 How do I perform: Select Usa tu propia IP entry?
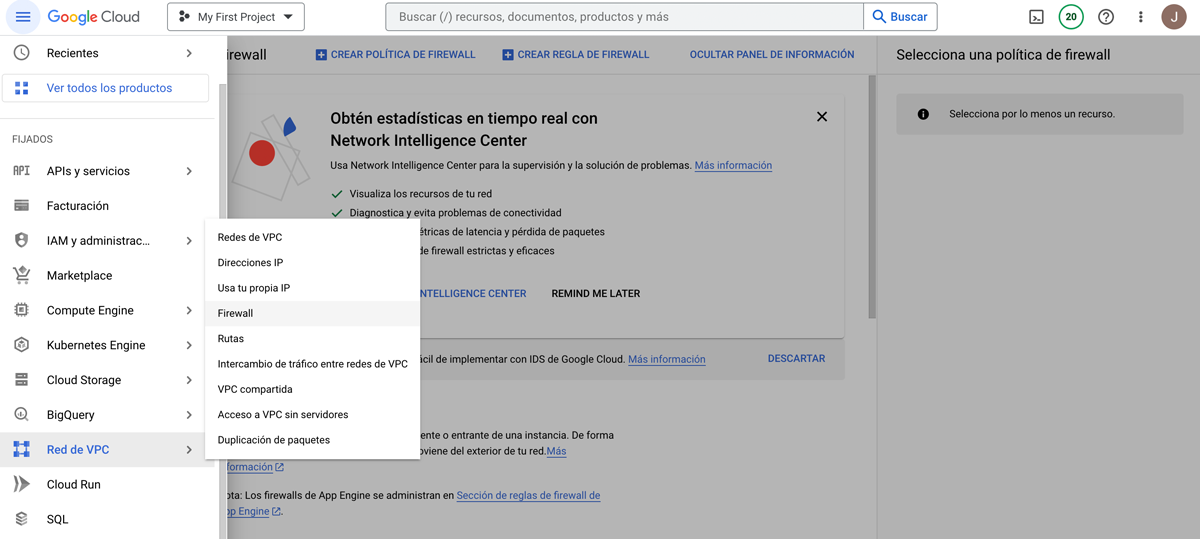pyautogui.click(x=312, y=288)
